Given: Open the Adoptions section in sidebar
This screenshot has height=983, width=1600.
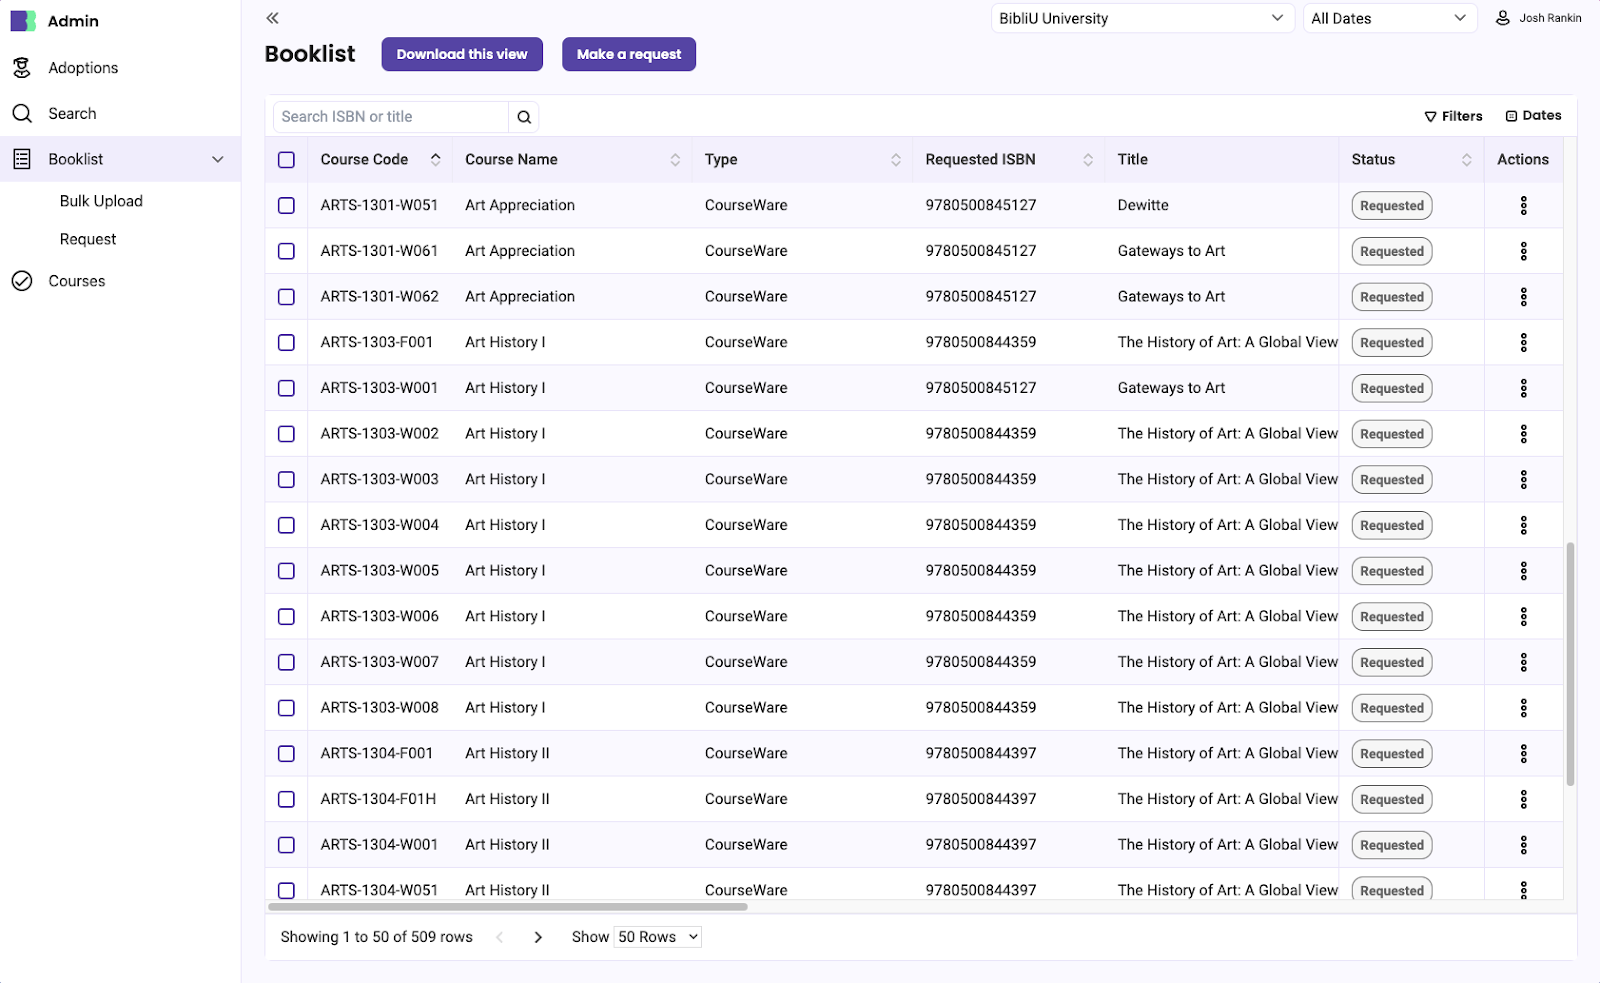Looking at the screenshot, I should pos(82,67).
